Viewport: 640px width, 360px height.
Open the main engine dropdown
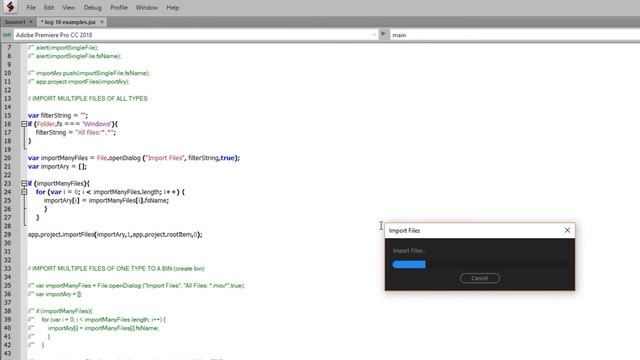point(515,35)
